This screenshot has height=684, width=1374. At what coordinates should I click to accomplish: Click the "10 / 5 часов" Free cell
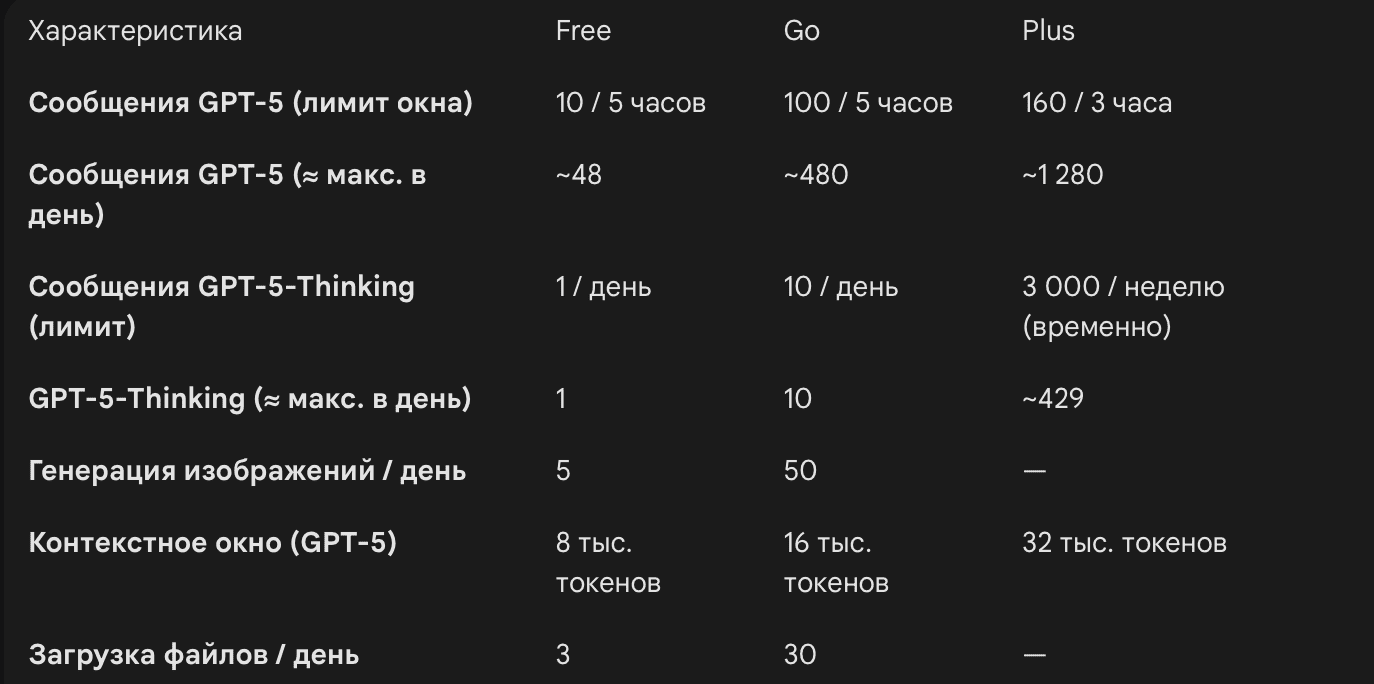pos(630,103)
